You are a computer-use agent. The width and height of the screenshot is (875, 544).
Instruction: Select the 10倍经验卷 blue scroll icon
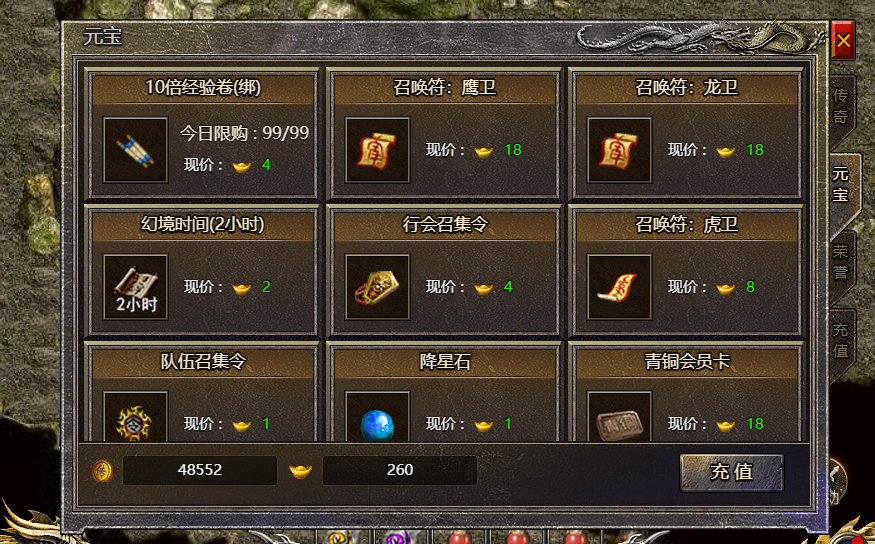[x=136, y=150]
